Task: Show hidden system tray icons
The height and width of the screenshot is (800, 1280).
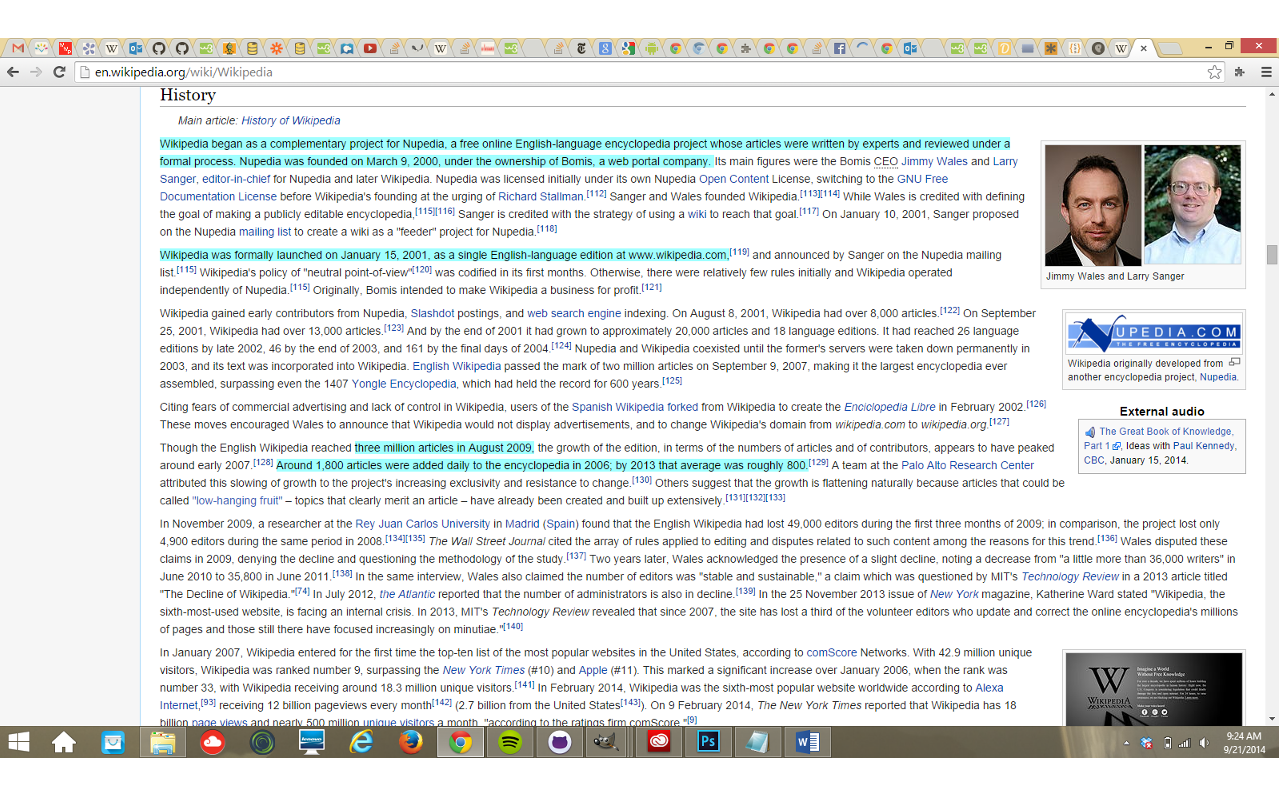Action: pyautogui.click(x=1127, y=743)
